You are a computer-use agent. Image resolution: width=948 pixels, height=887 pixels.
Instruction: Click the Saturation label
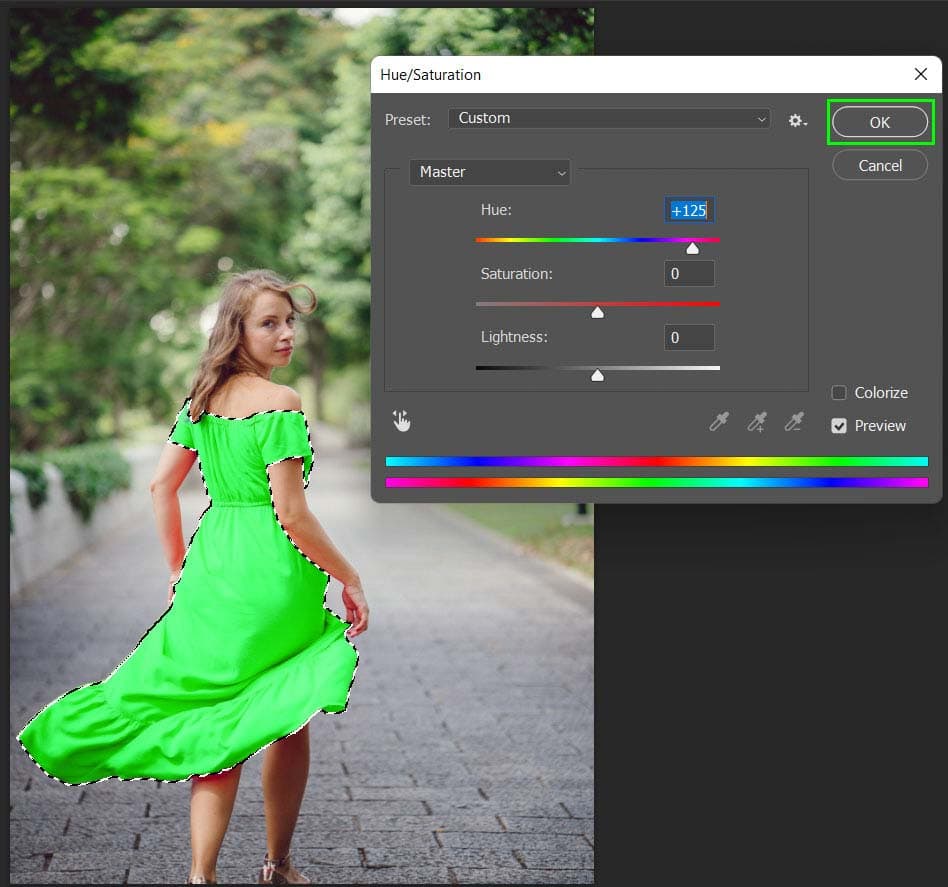(516, 274)
